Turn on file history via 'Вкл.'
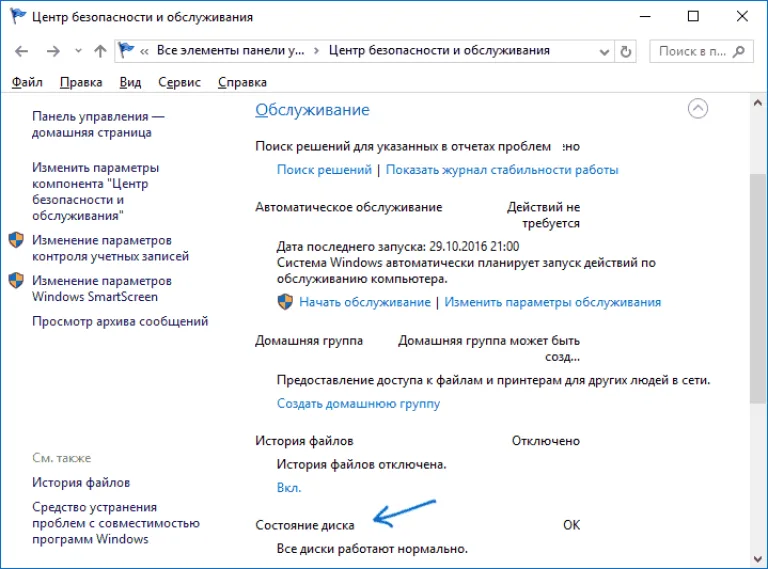This screenshot has height=569, width=768. click(289, 487)
